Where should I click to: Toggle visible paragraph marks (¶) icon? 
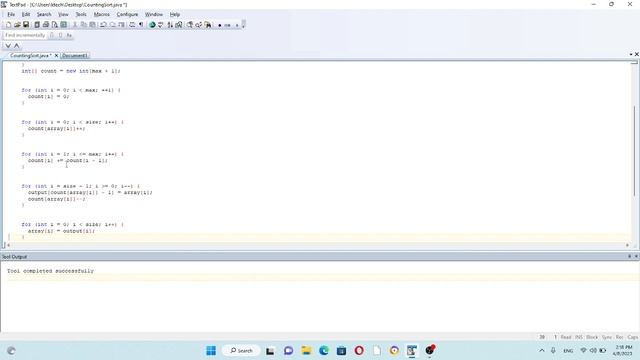(x=141, y=25)
